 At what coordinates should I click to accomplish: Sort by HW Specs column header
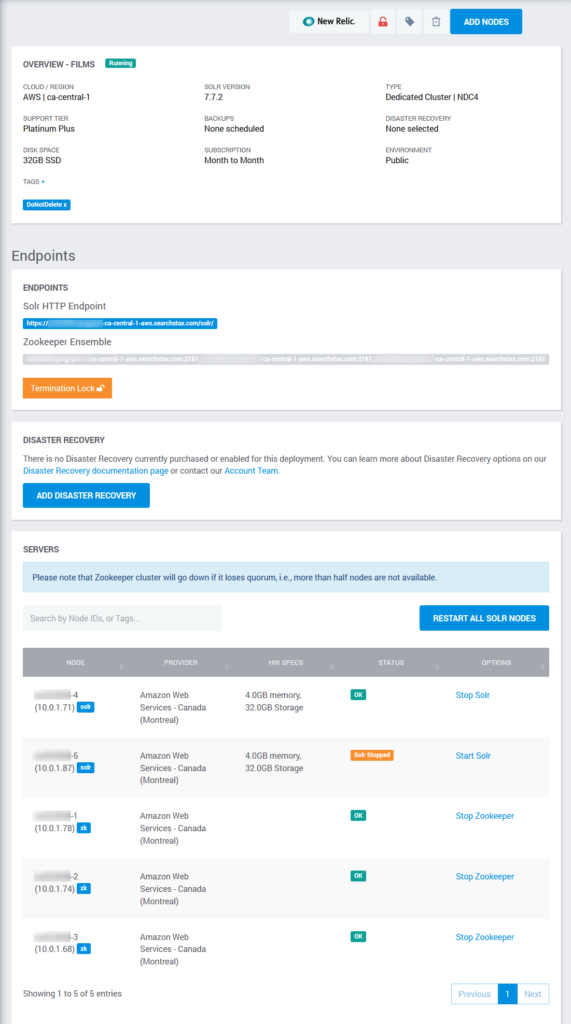286,662
